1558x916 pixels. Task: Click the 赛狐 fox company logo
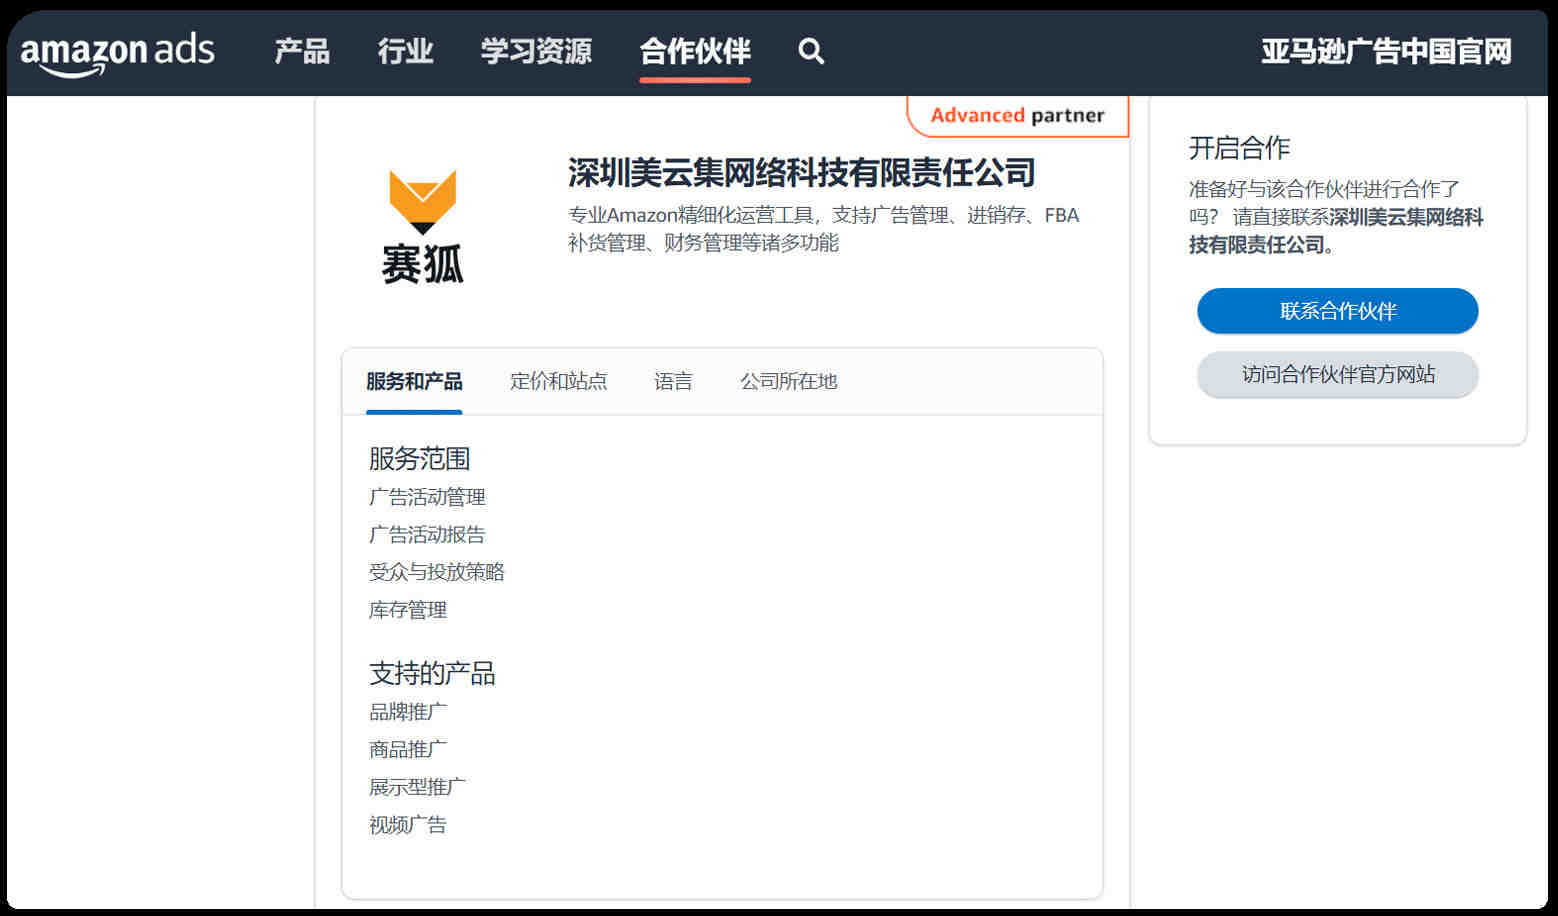click(x=422, y=227)
